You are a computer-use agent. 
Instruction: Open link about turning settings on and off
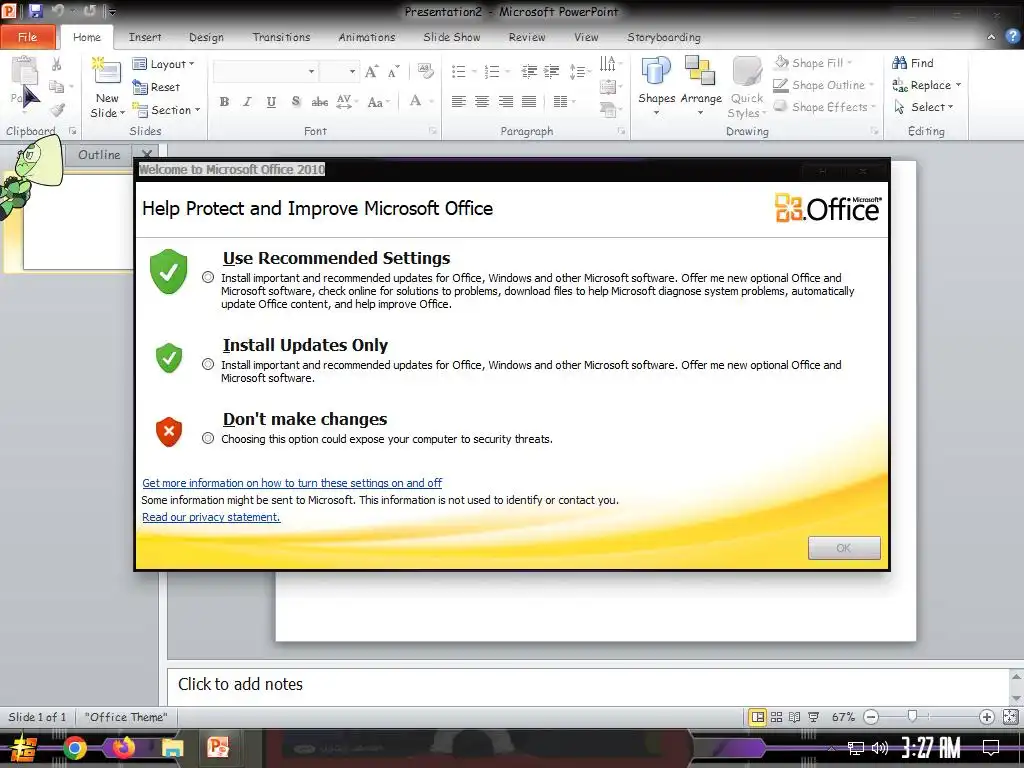point(292,483)
